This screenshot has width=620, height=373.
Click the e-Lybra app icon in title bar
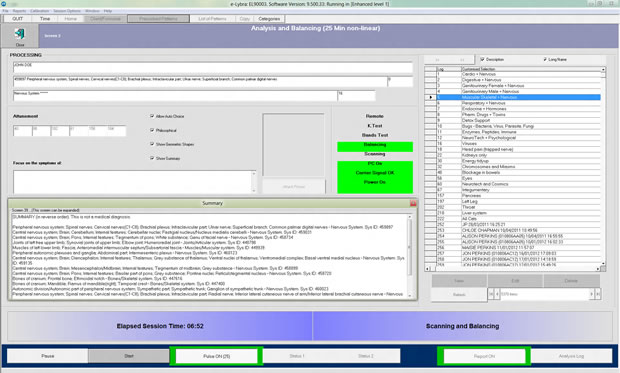tap(3, 4)
